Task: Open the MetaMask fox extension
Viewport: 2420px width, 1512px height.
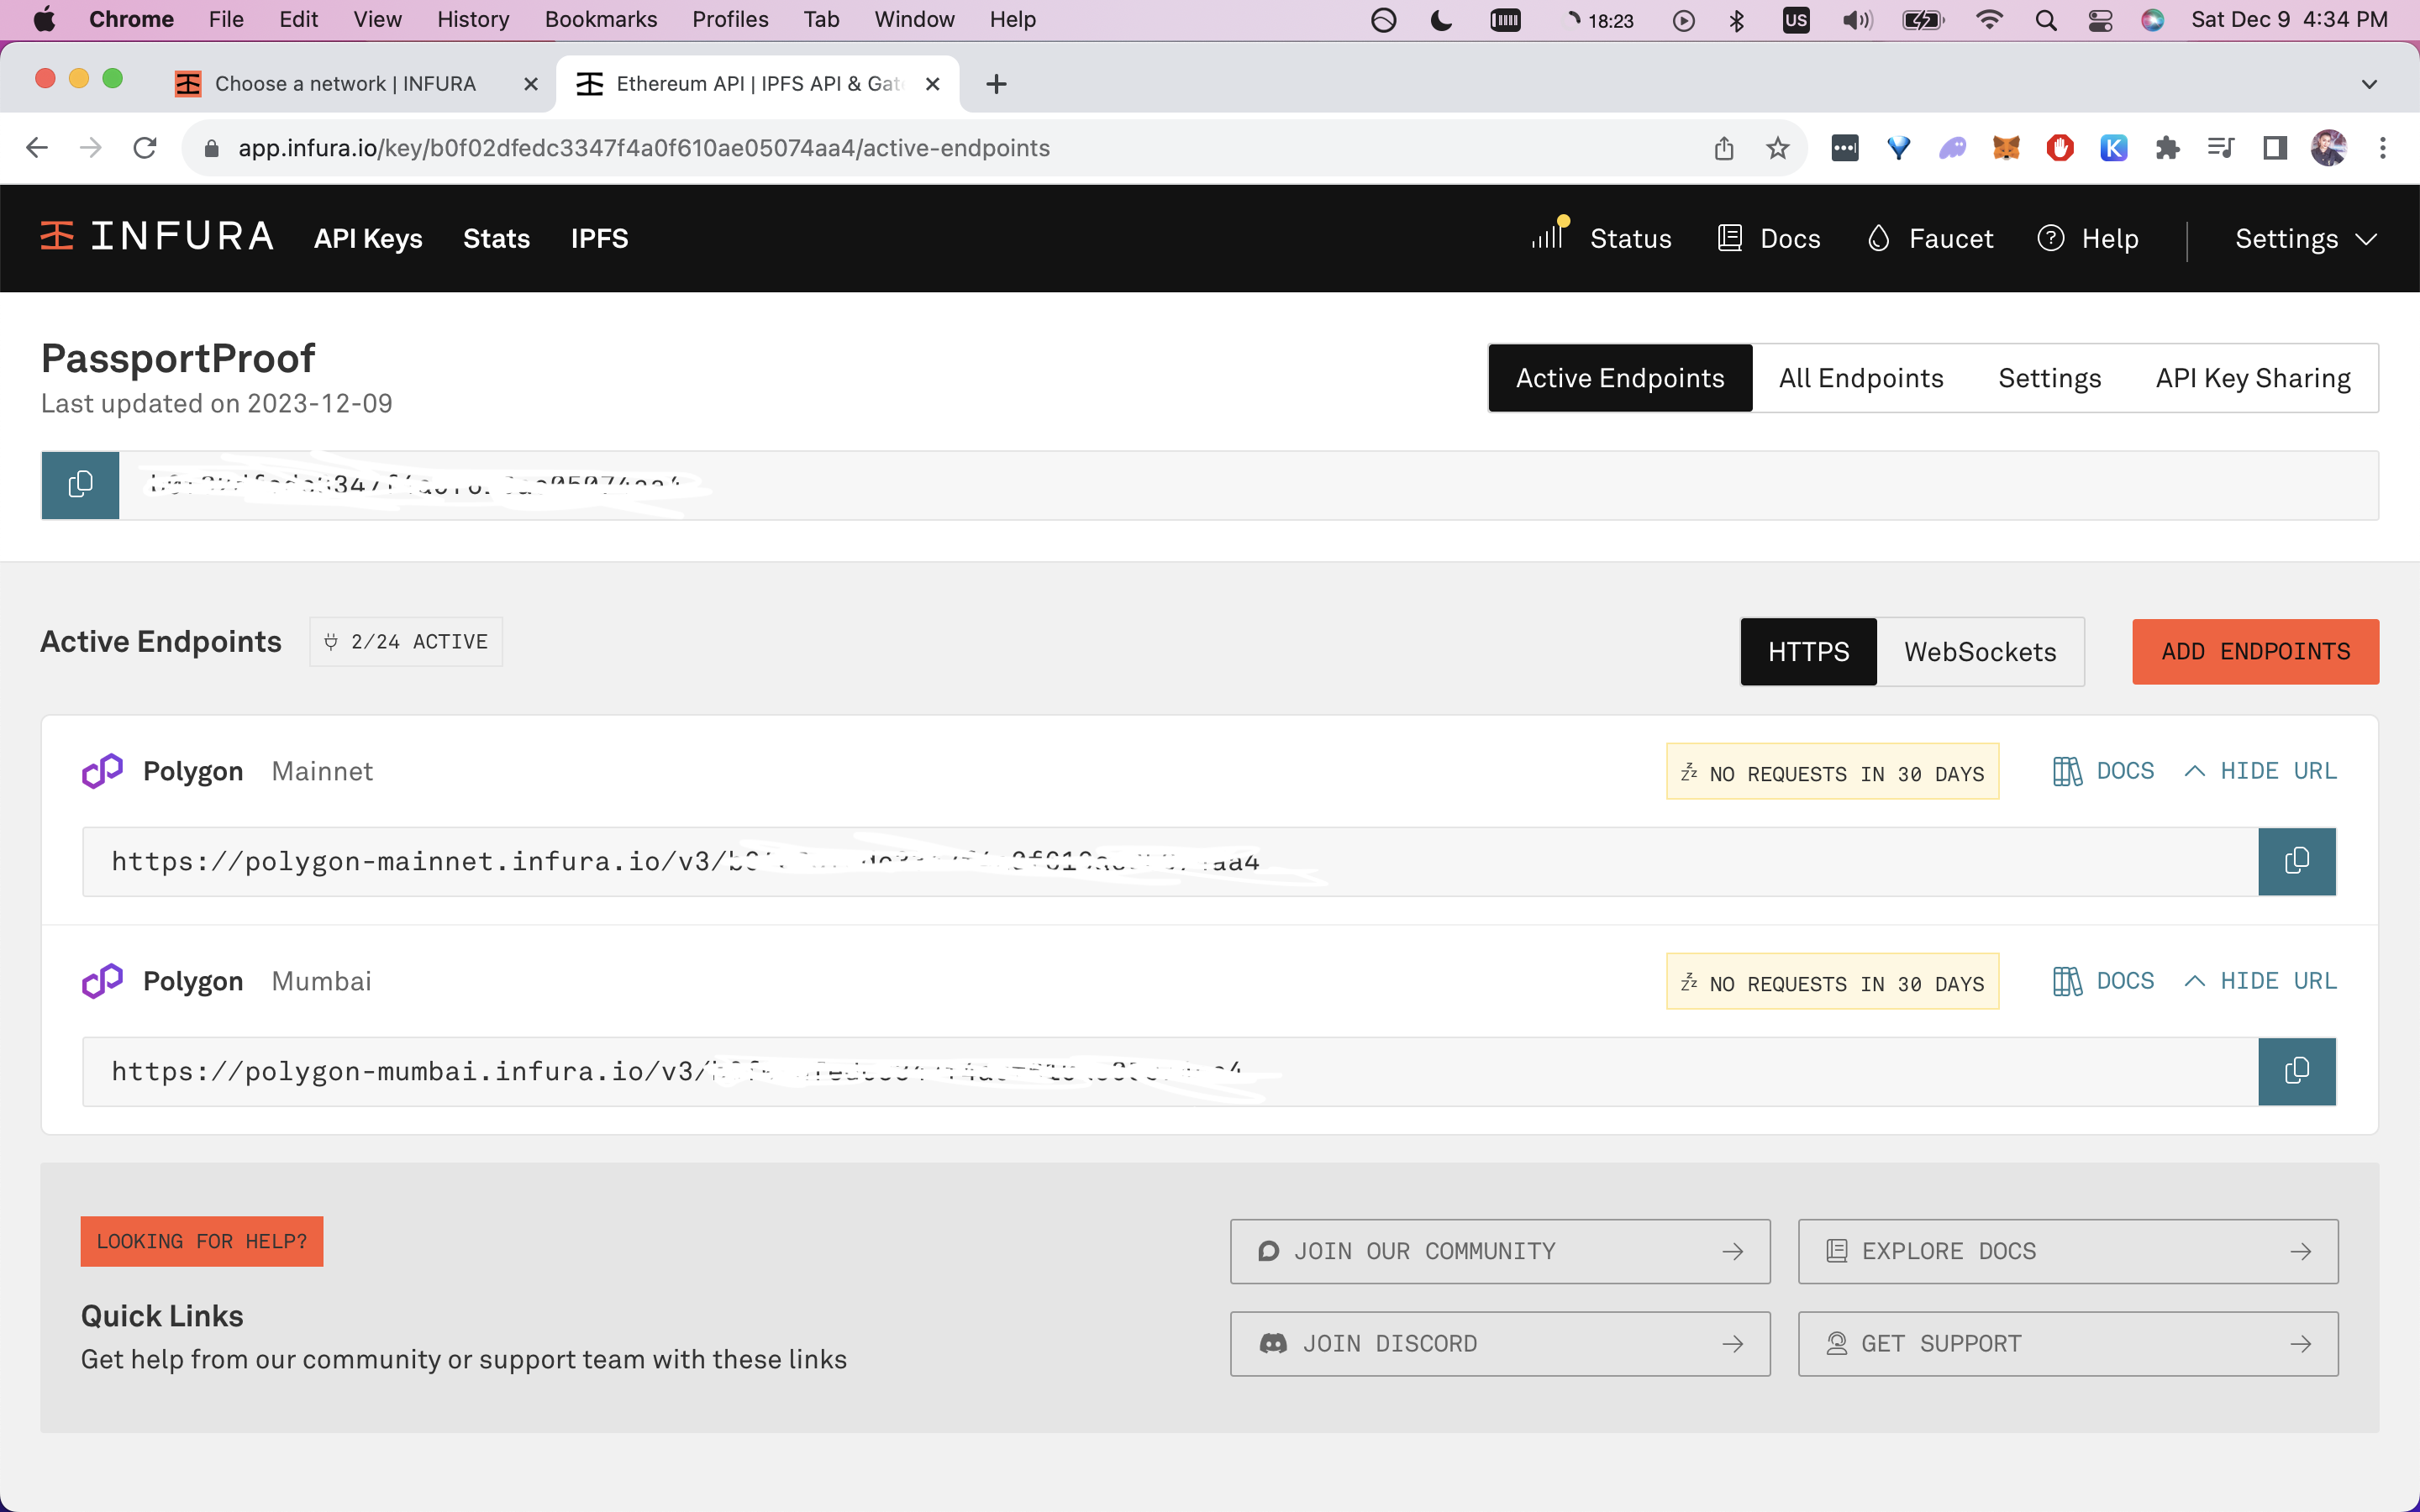Action: click(x=2006, y=148)
